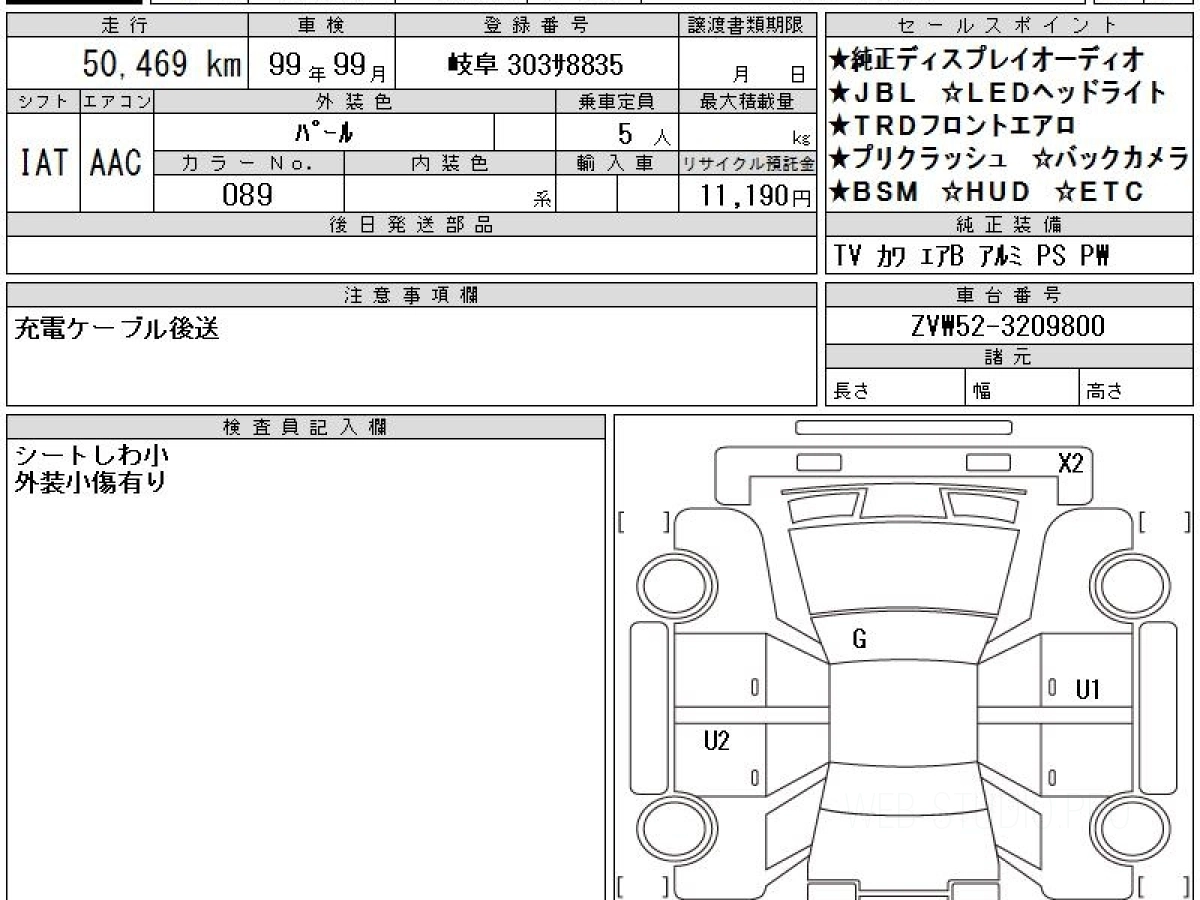Click the エアコン header cell
Viewport: 1200px width, 900px height.
pyautogui.click(x=117, y=101)
